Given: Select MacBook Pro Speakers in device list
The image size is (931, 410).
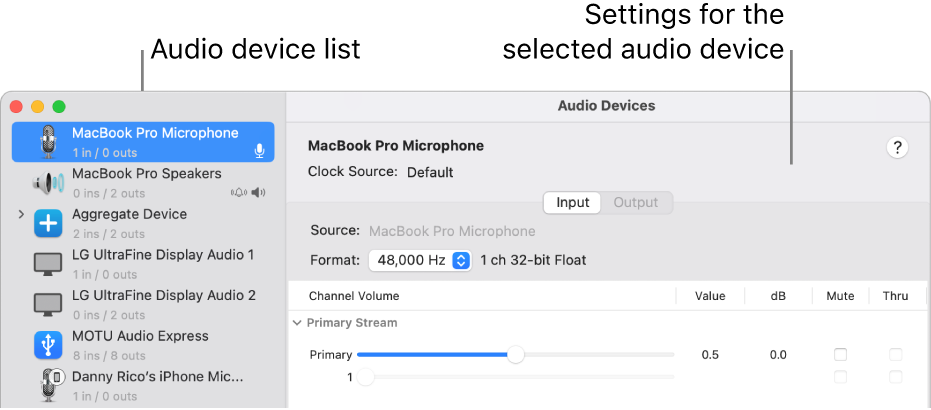Looking at the screenshot, I should 147,174.
